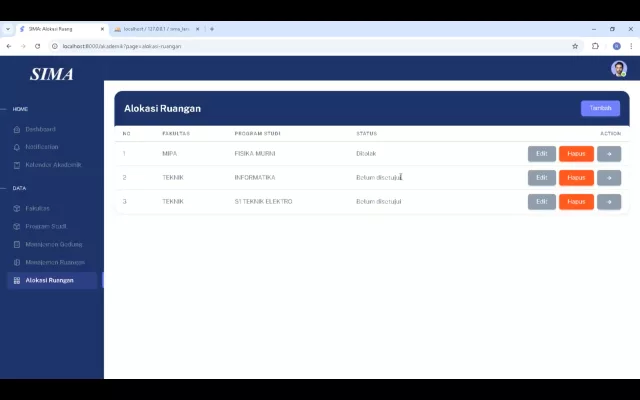Click the MIPA faculty cell
The height and width of the screenshot is (400, 640).
click(170, 154)
